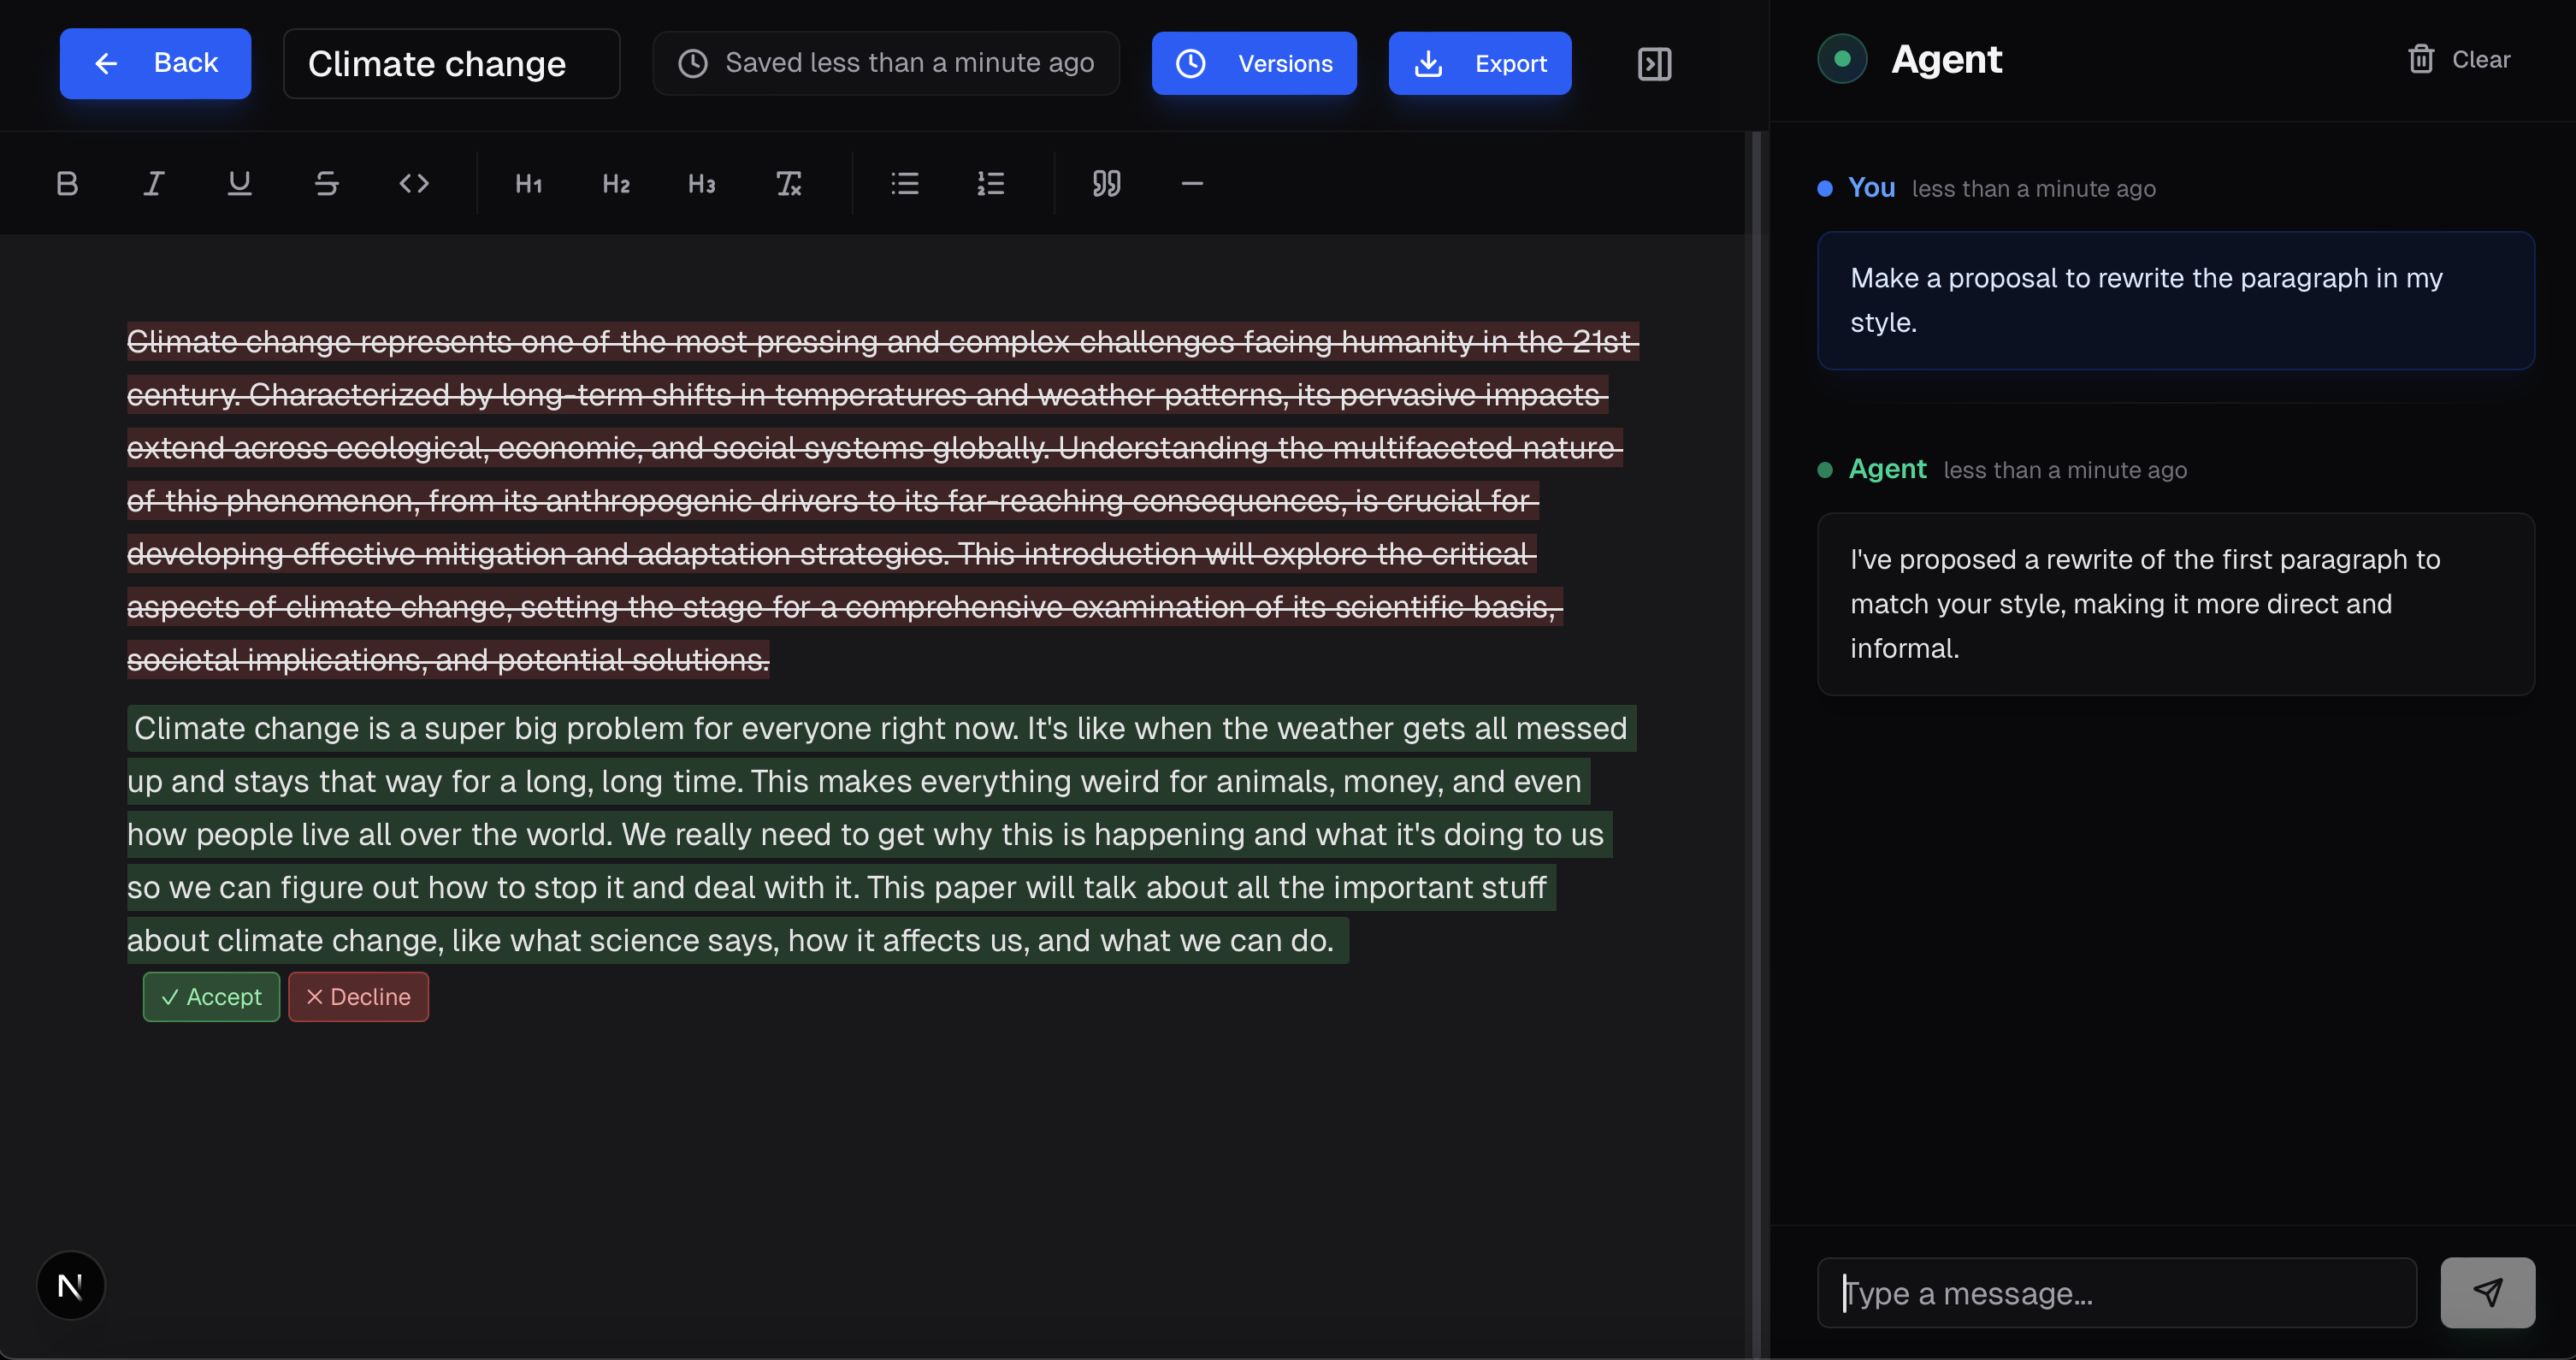Screen dimensions: 2576x1360
Task: Toggle bold formatting
Action: [x=67, y=184]
